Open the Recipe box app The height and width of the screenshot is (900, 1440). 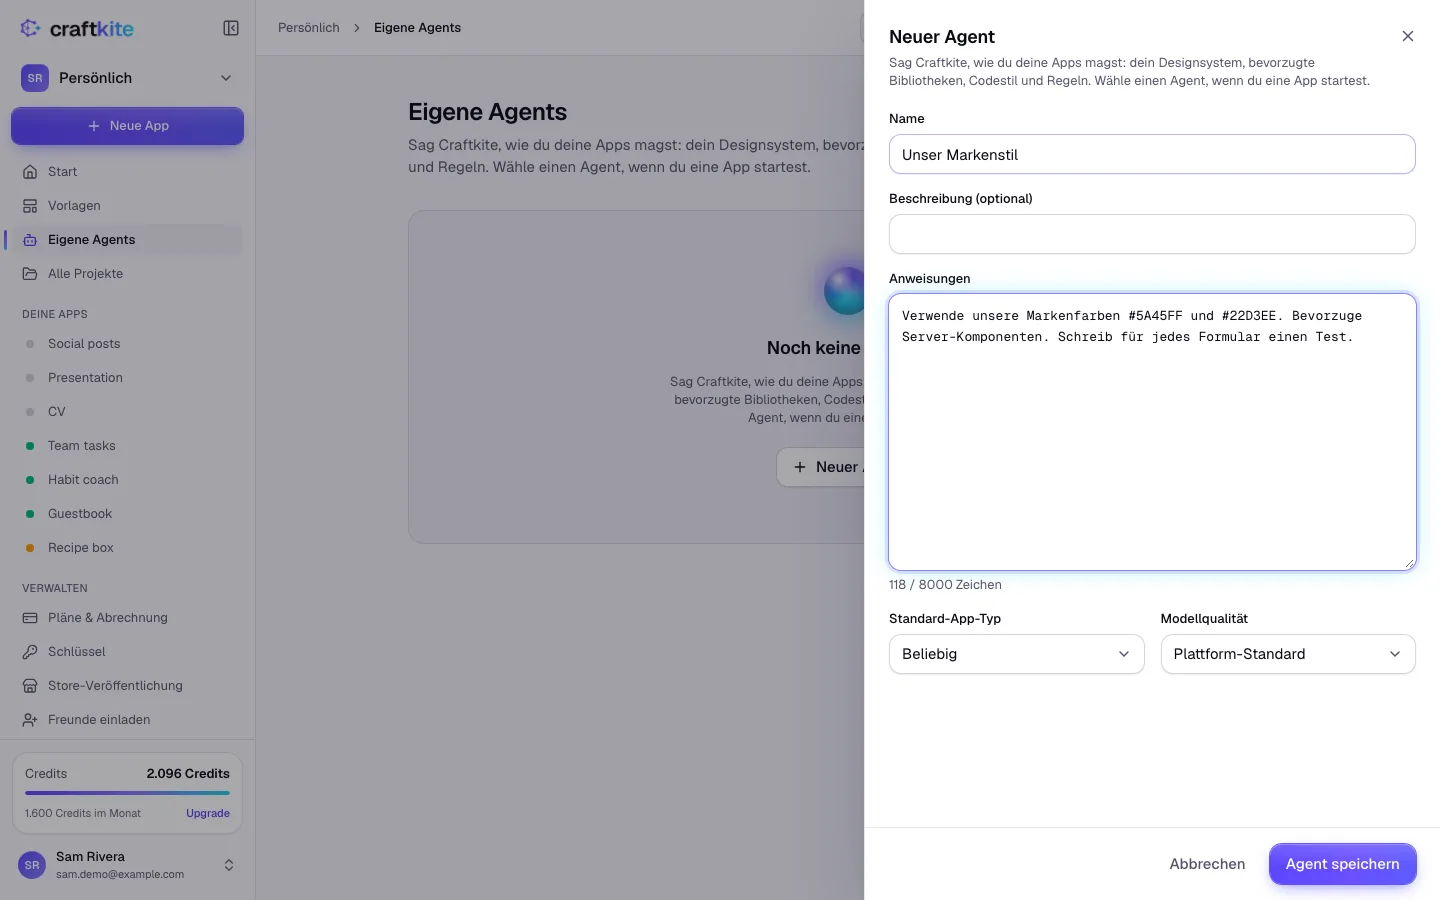[127, 548]
